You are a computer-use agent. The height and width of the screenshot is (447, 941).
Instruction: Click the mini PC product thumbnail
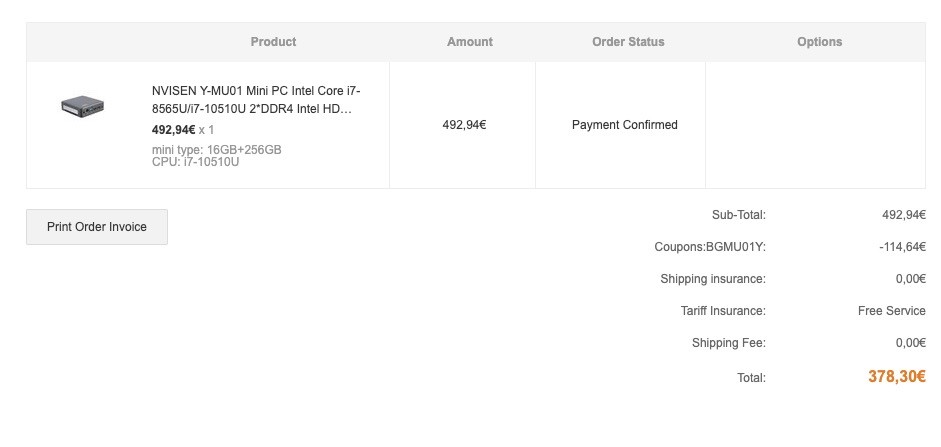82,107
